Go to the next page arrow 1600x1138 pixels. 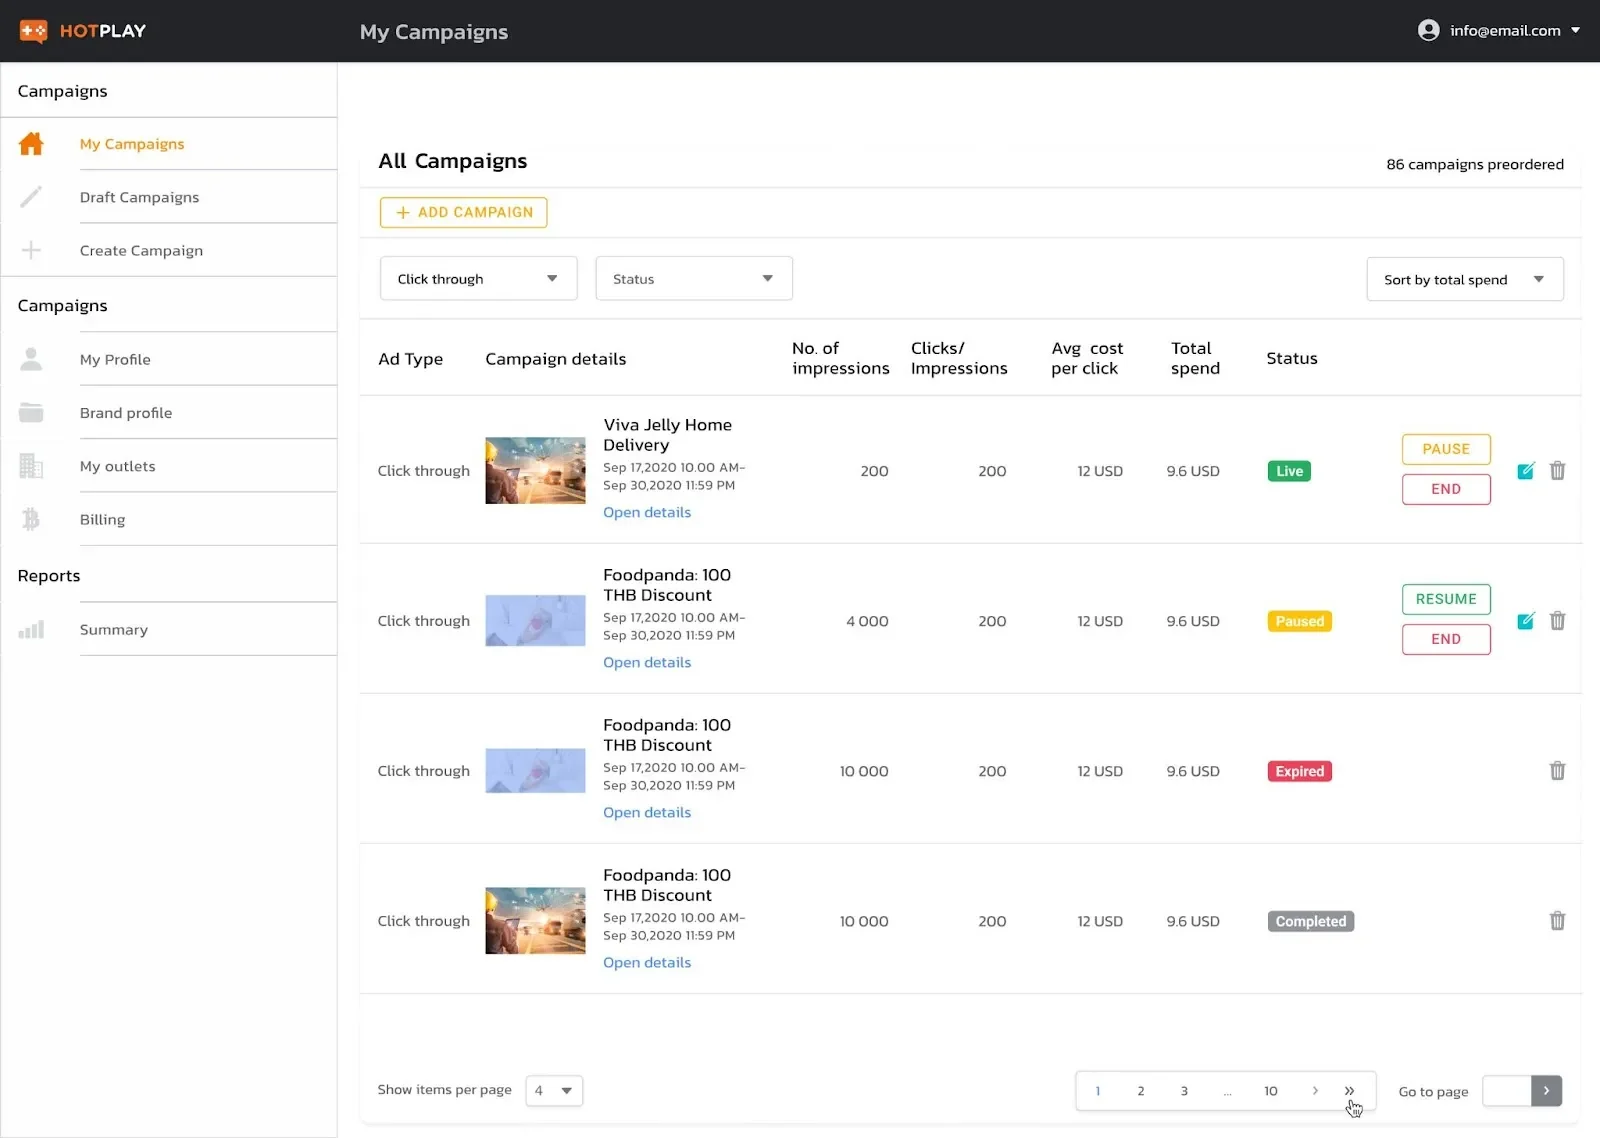coord(1315,1091)
